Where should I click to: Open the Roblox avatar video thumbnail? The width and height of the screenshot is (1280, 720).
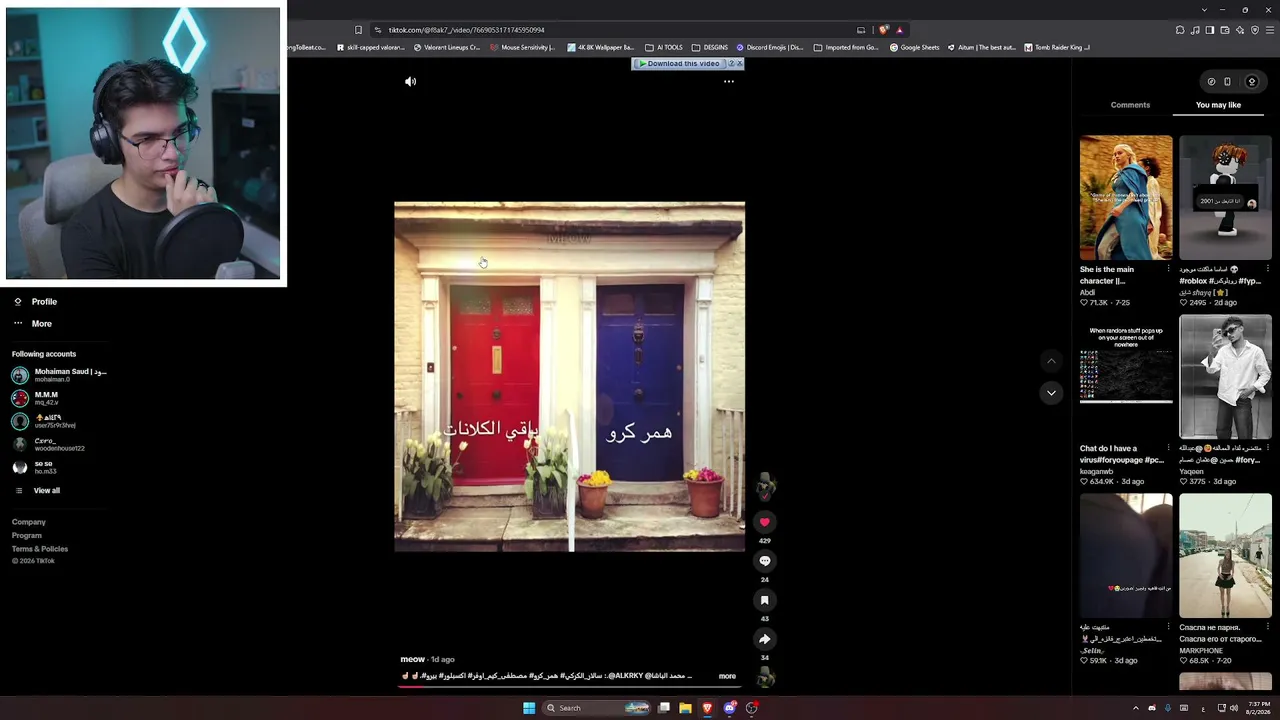tap(1226, 198)
